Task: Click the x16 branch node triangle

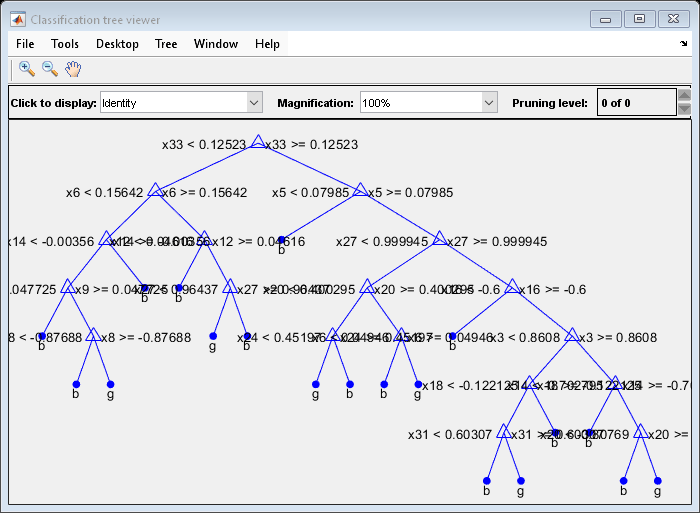Action: [x=513, y=288]
